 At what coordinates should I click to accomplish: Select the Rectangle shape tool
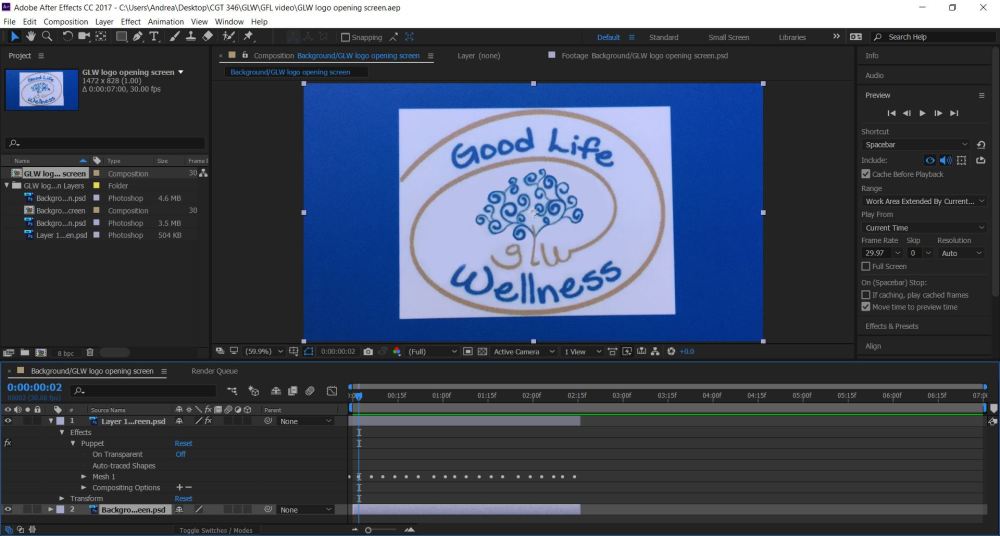point(121,36)
